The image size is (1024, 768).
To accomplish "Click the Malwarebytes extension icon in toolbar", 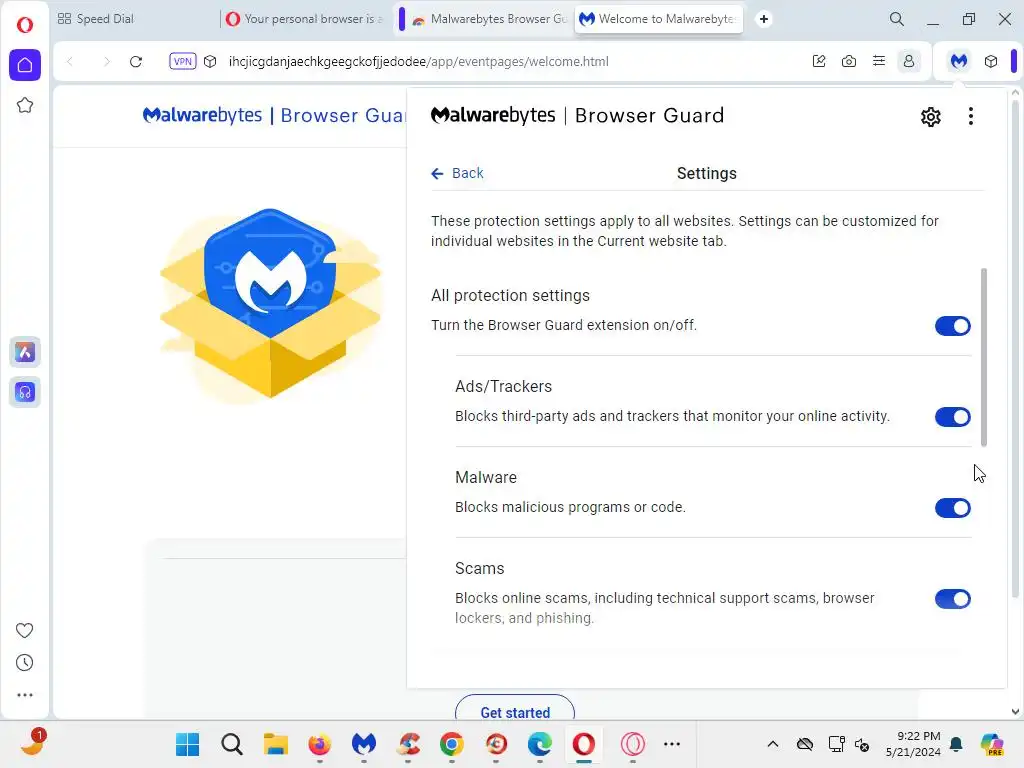I will pos(959,61).
